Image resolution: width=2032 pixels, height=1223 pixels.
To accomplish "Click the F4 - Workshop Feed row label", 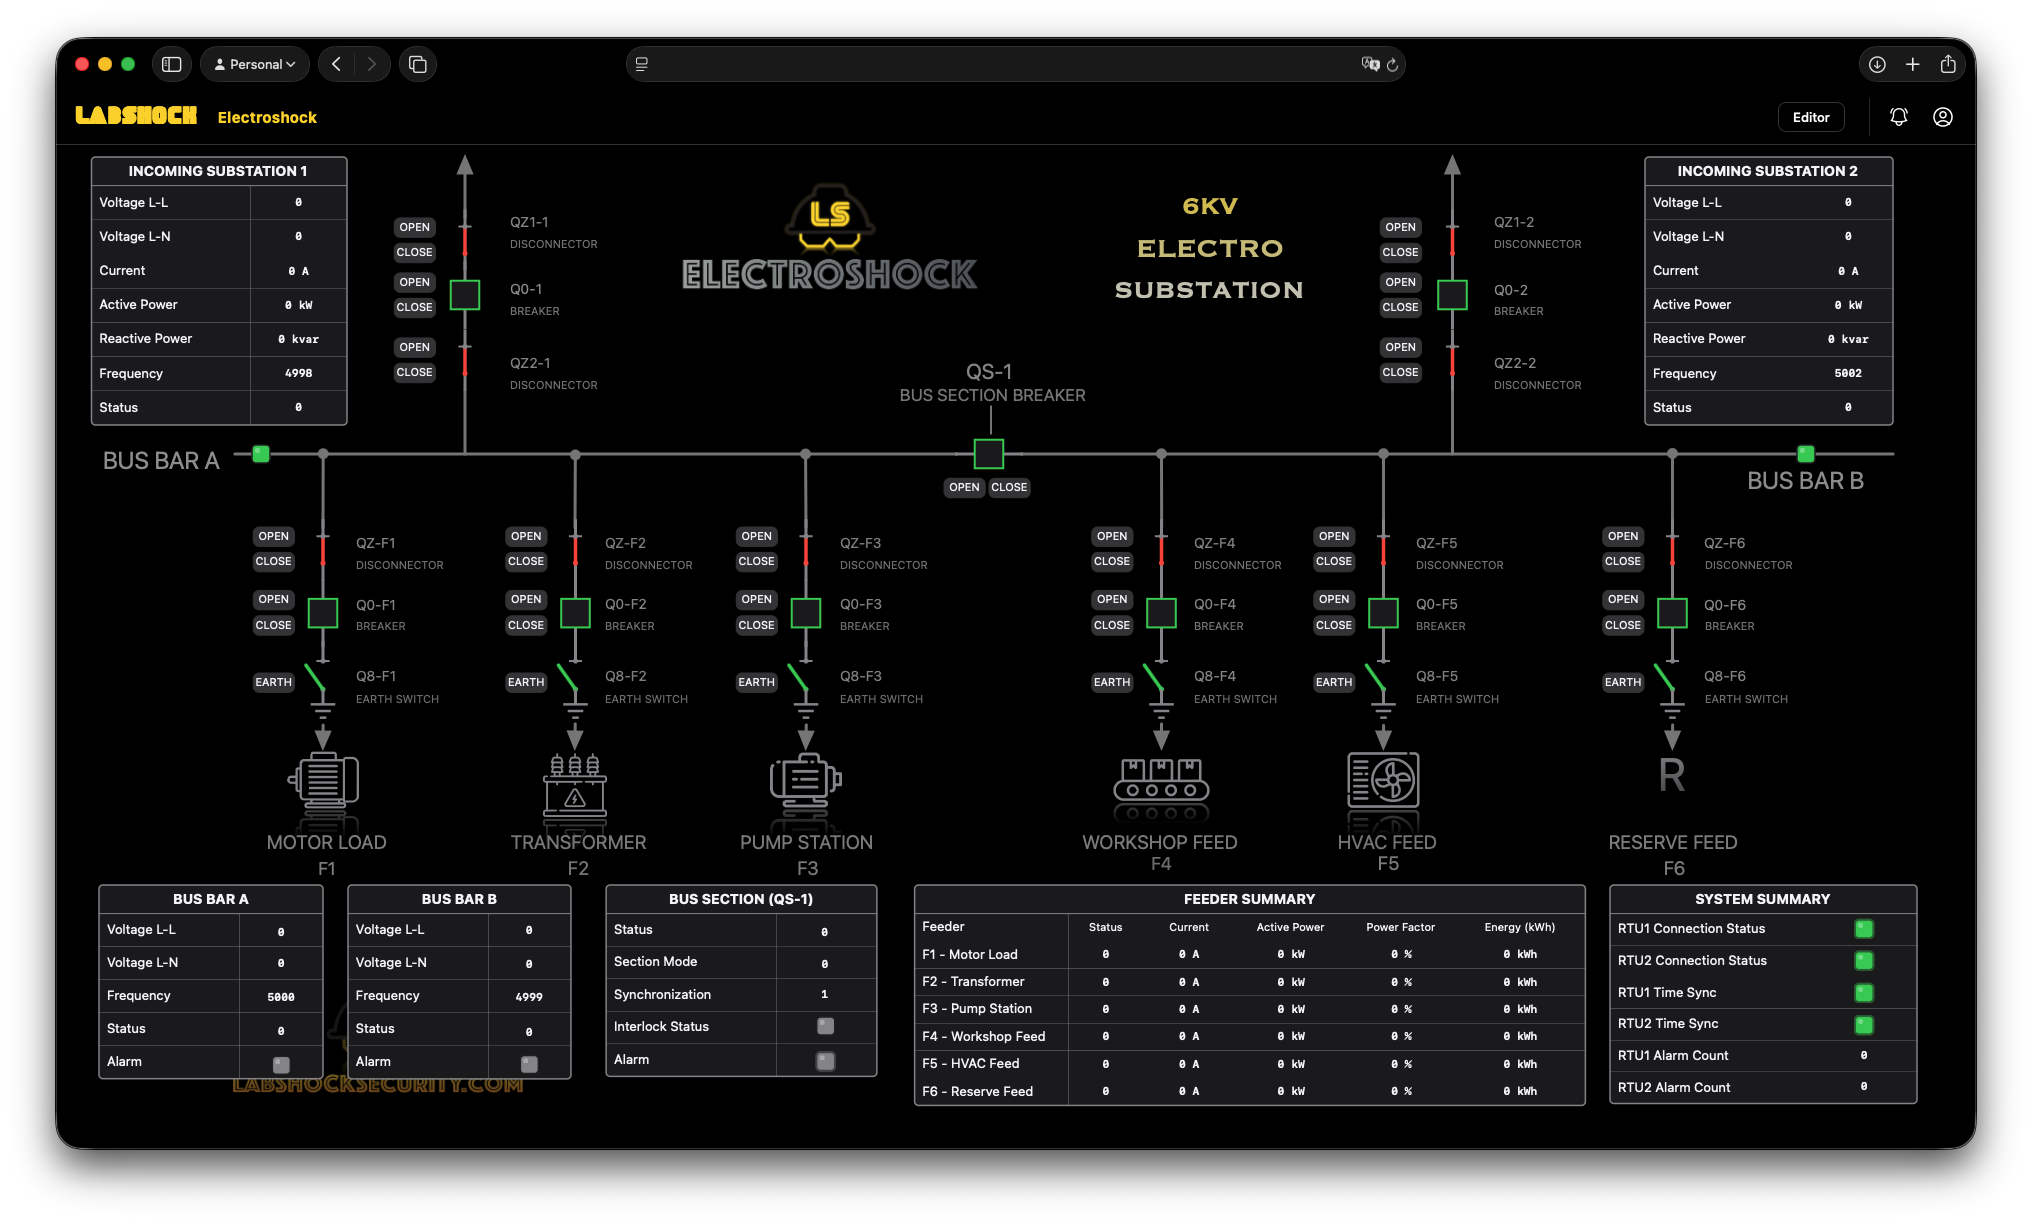I will [984, 1036].
